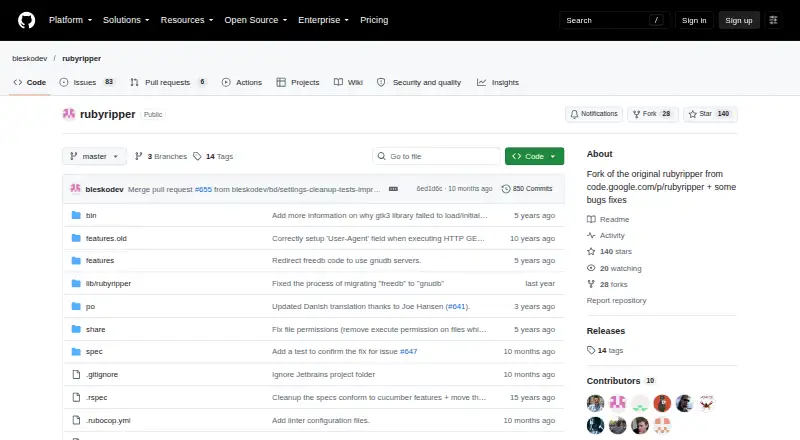Open 'Add linter configuration files.' commit message
This screenshot has height=440, width=800.
pyautogui.click(x=321, y=421)
